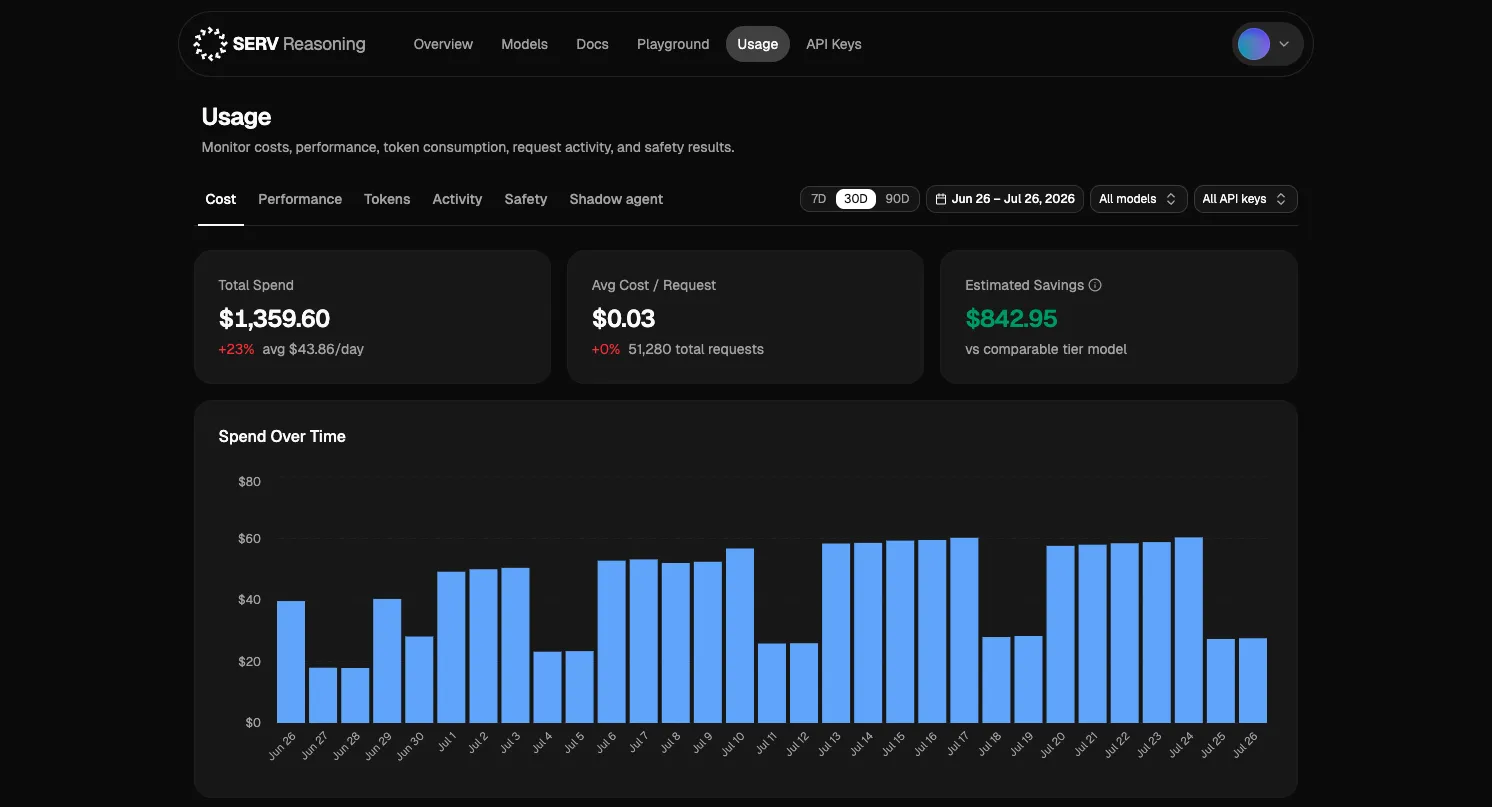Click the 51,280 total requests text

pos(696,349)
